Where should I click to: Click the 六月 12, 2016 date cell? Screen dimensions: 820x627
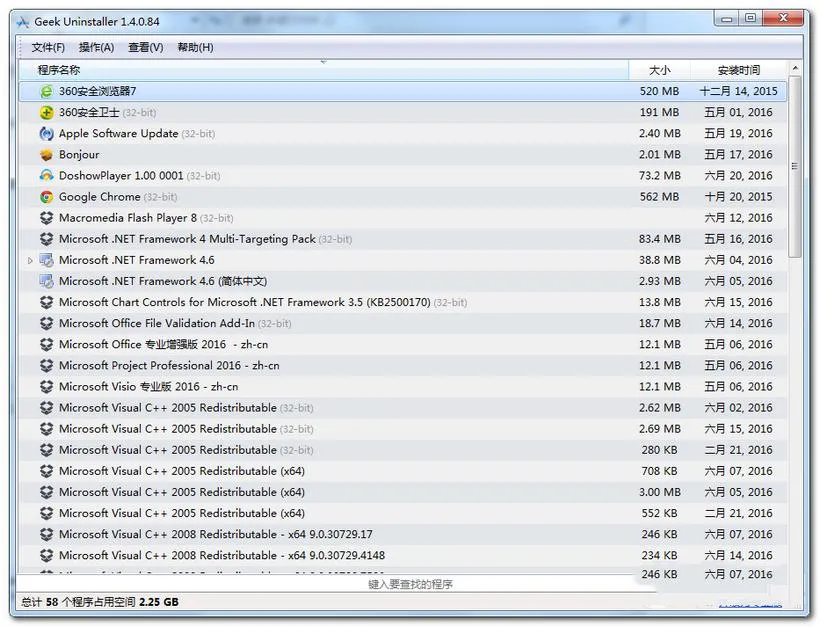click(738, 218)
